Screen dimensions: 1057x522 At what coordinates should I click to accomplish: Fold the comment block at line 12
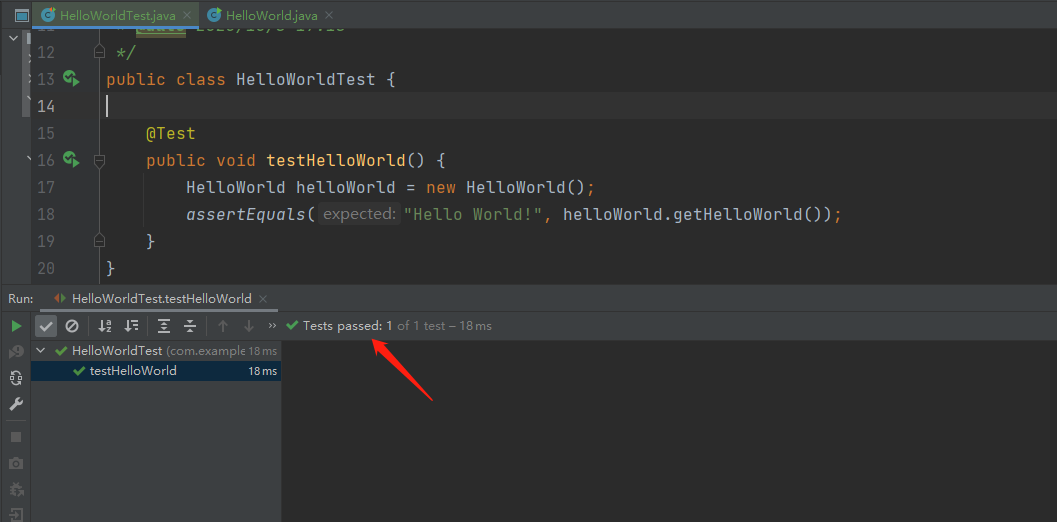(100, 52)
